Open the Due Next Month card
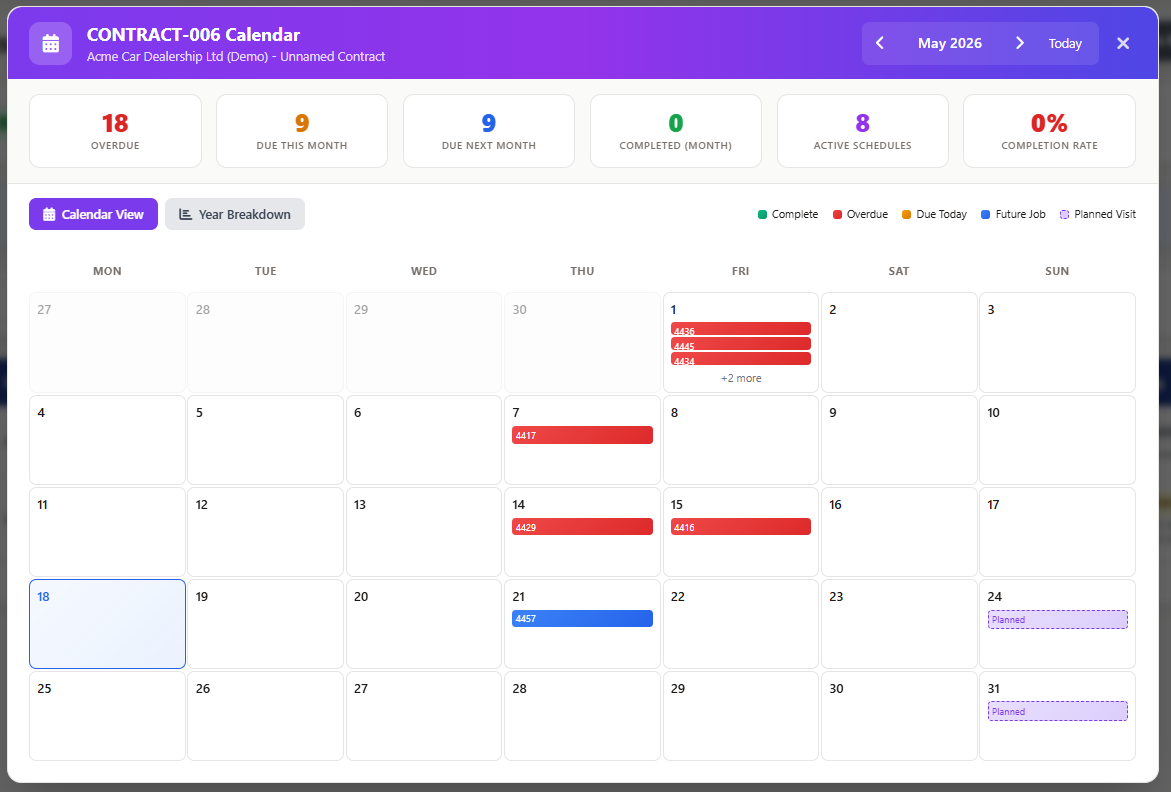The height and width of the screenshot is (792, 1171). (x=488, y=131)
